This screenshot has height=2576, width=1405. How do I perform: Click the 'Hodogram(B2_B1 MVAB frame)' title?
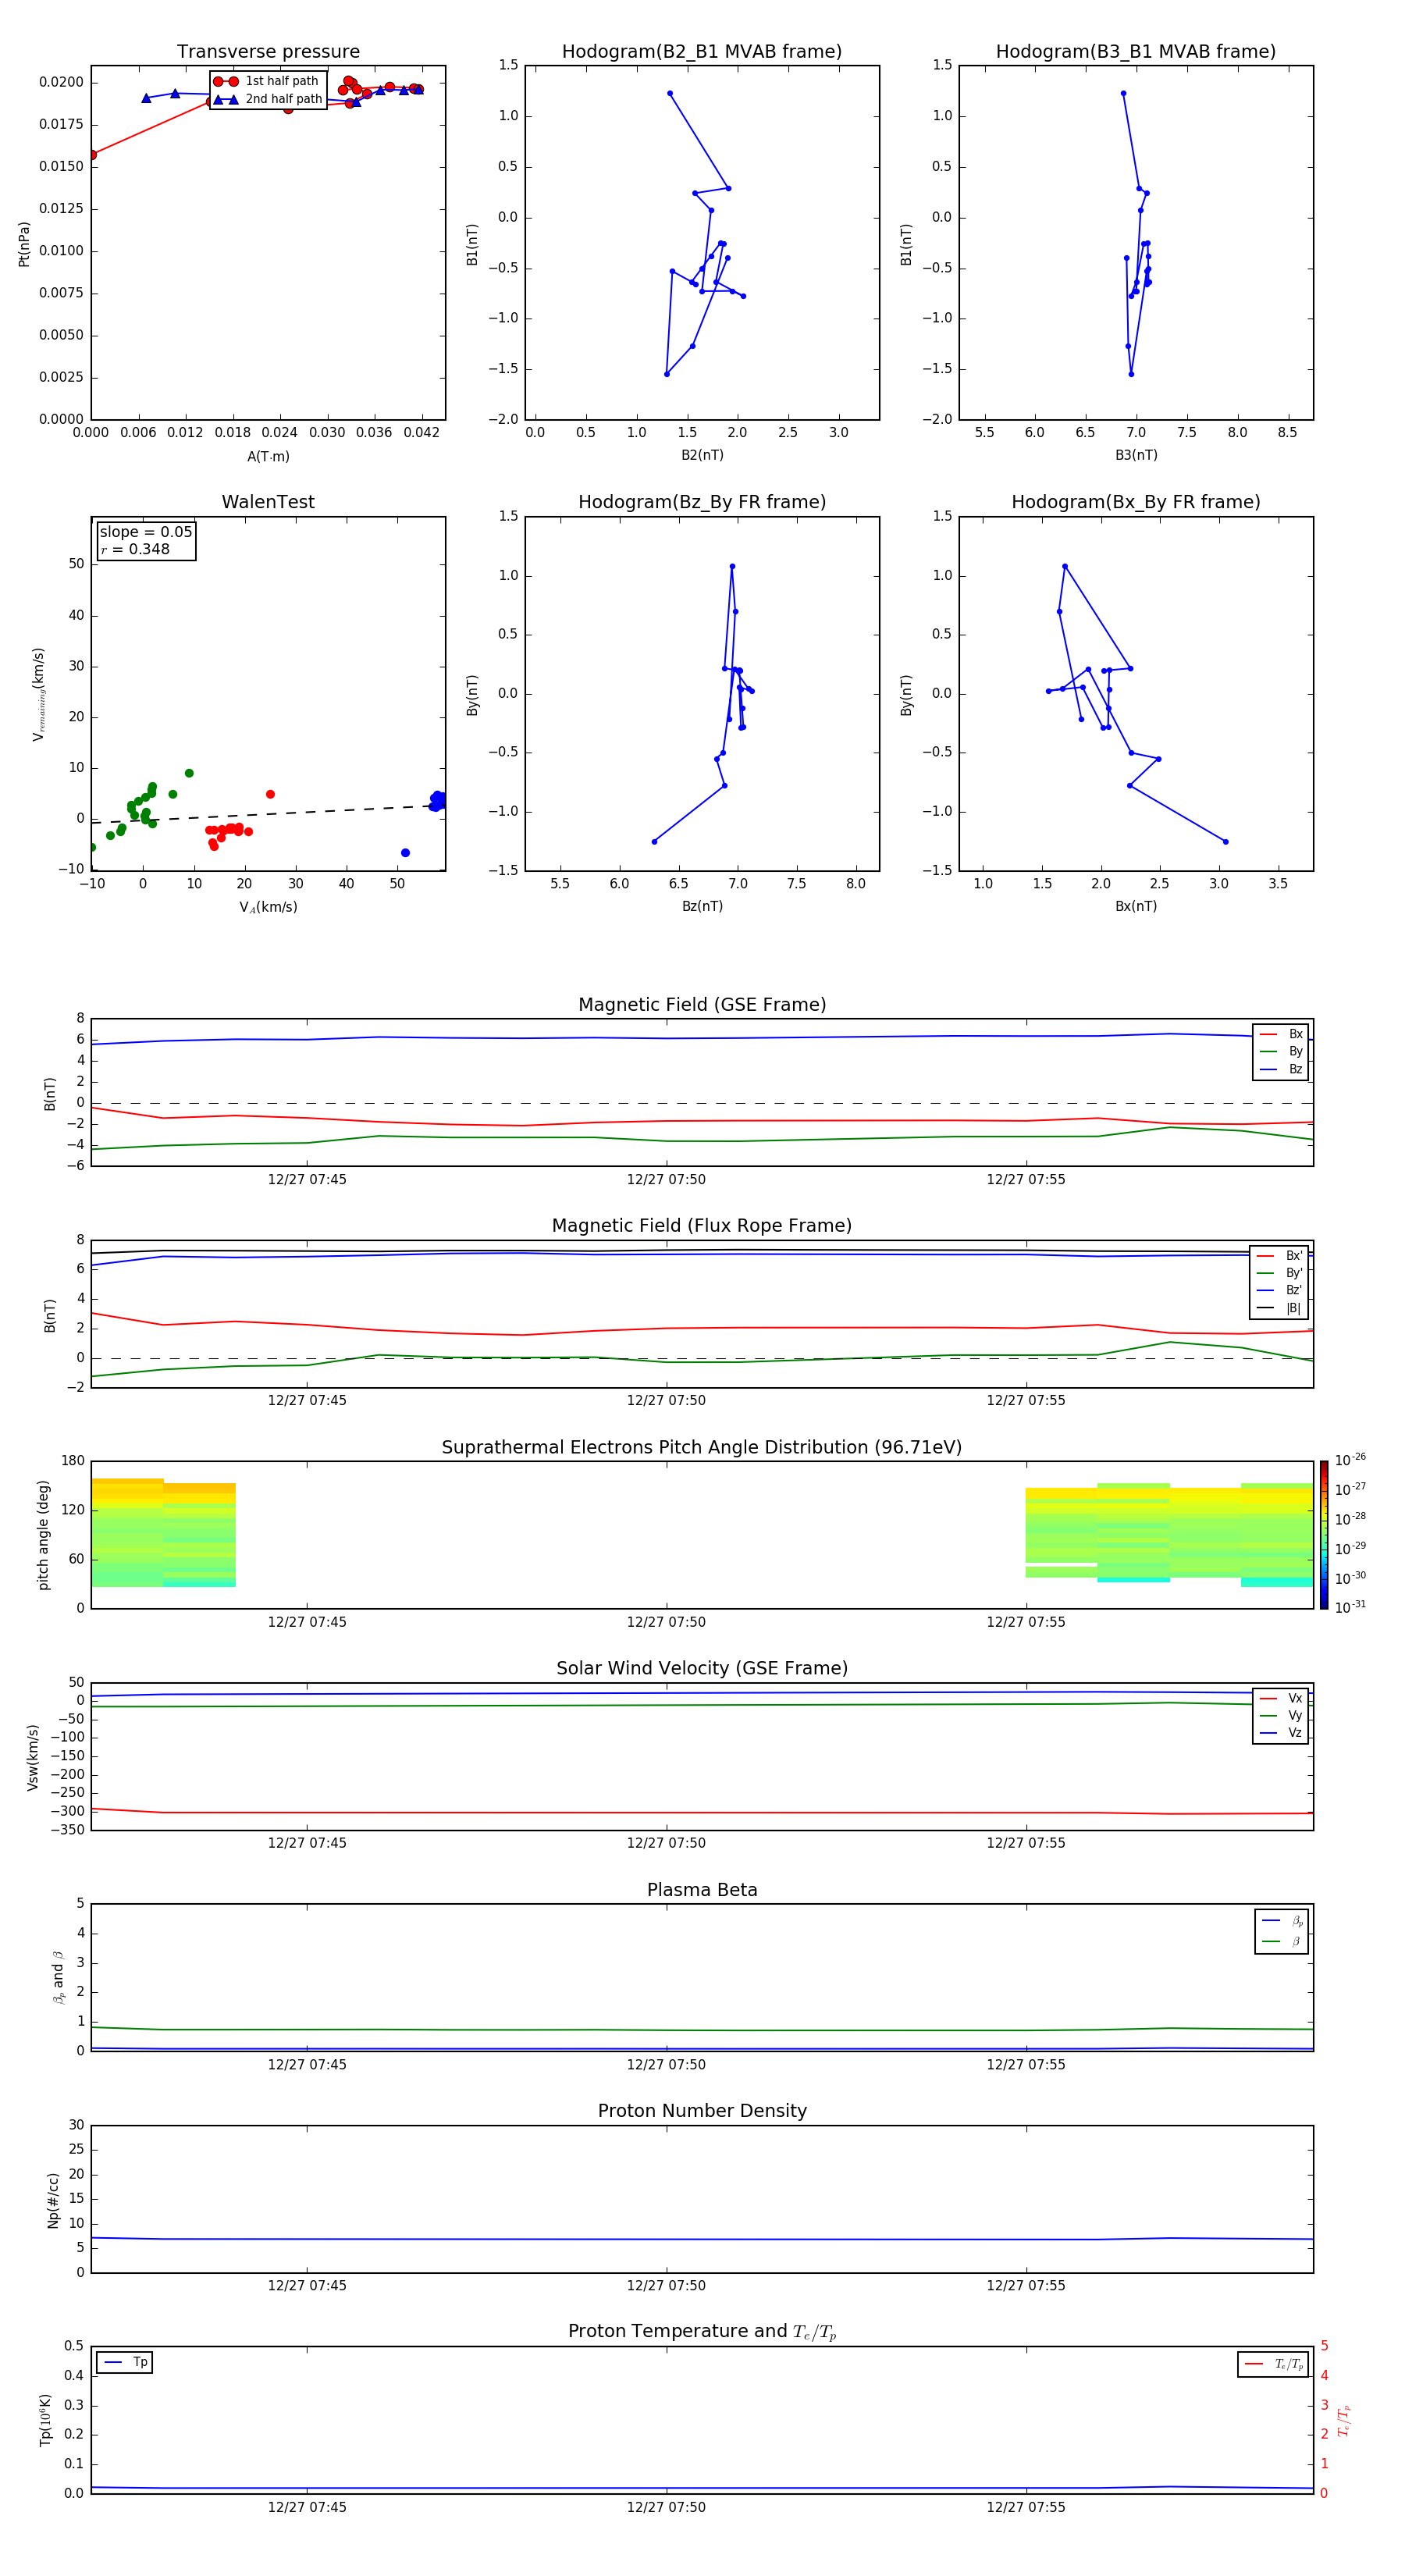pos(702,52)
